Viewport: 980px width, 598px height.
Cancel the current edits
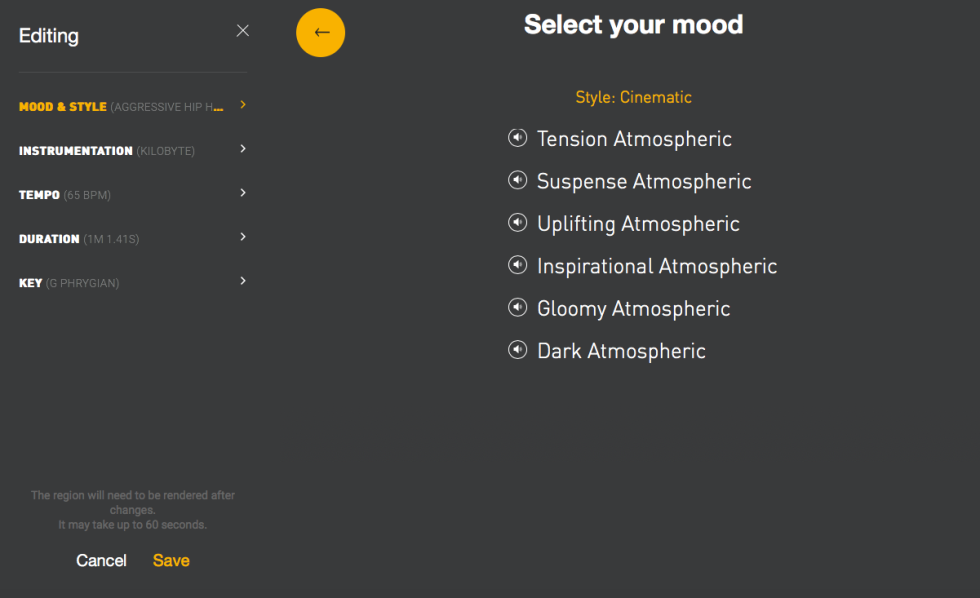101,560
